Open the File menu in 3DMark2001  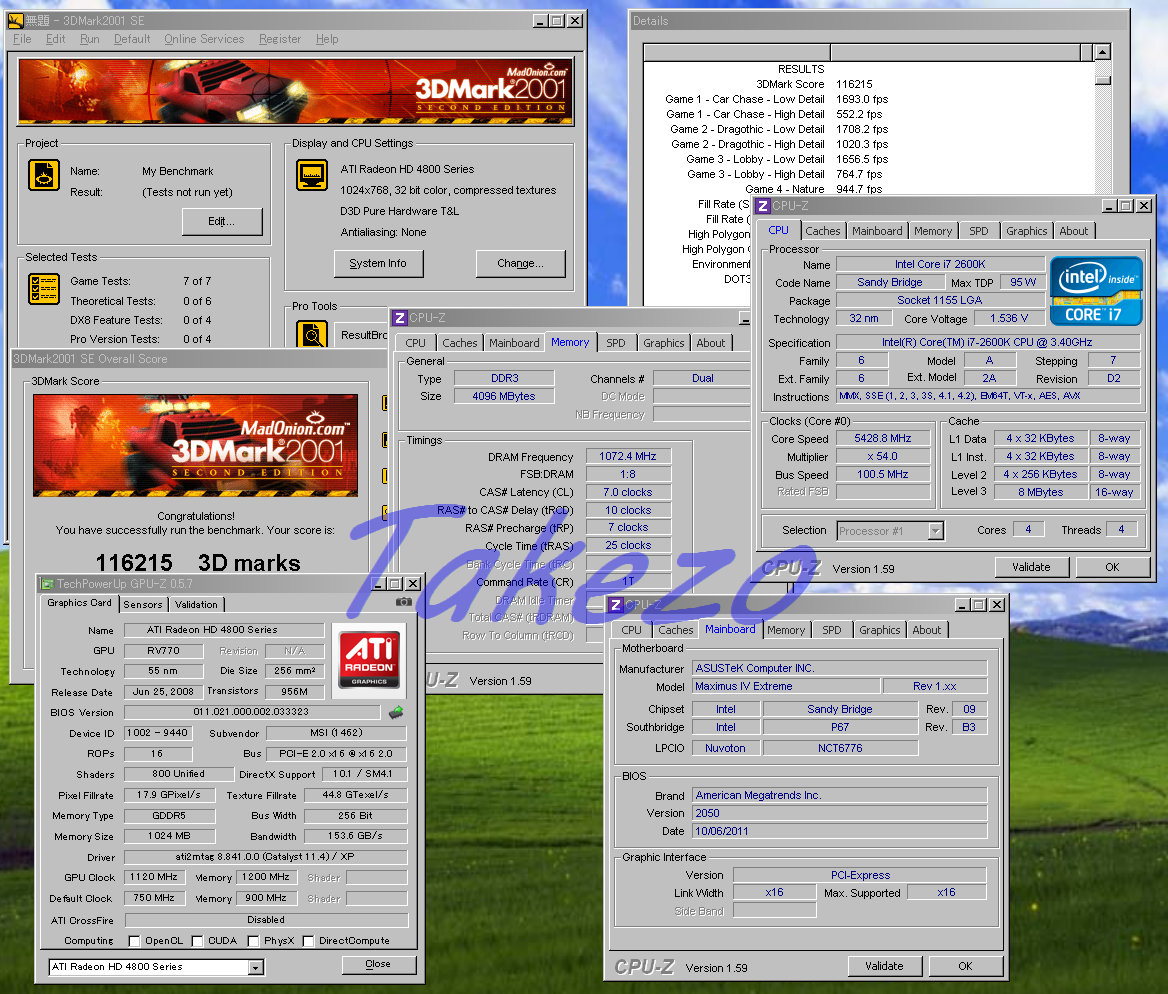pyautogui.click(x=22, y=39)
